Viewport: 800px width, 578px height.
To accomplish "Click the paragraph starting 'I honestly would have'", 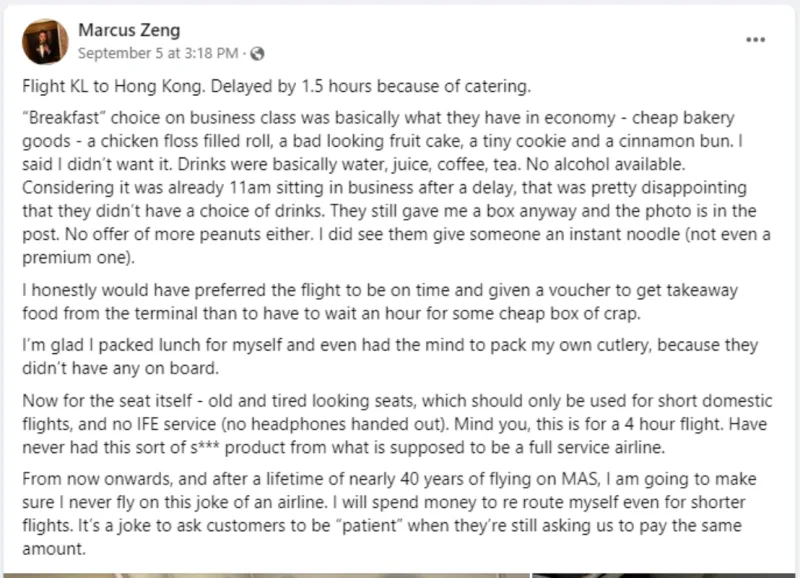I will pyautogui.click(x=380, y=301).
